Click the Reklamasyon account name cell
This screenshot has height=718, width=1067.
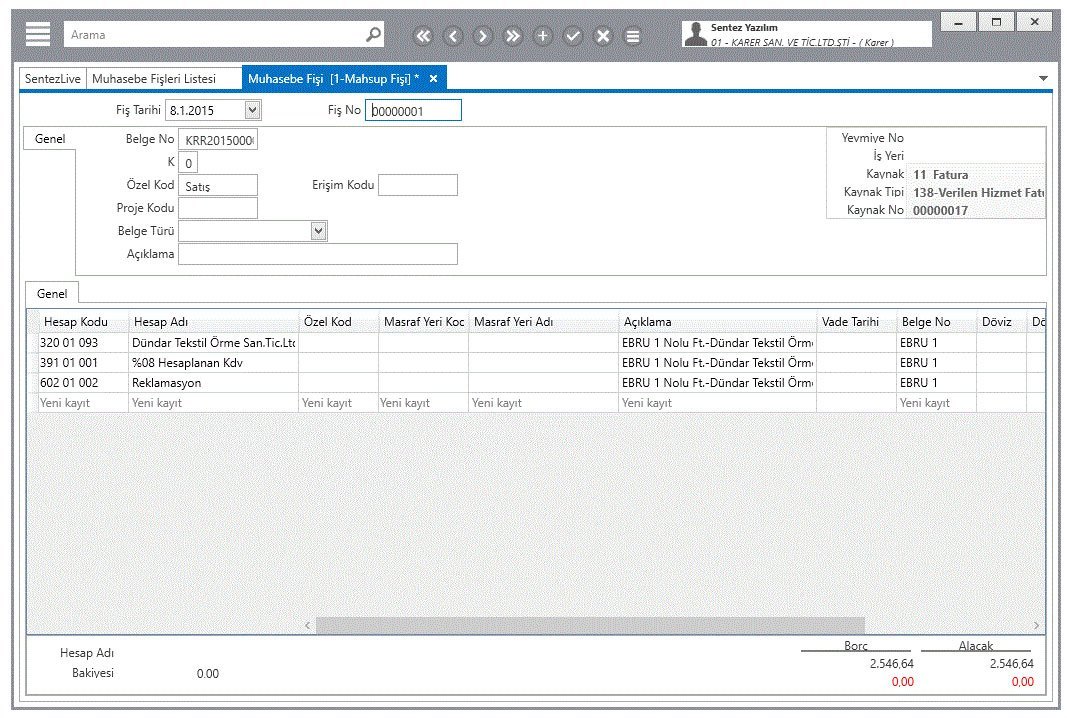click(x=213, y=382)
